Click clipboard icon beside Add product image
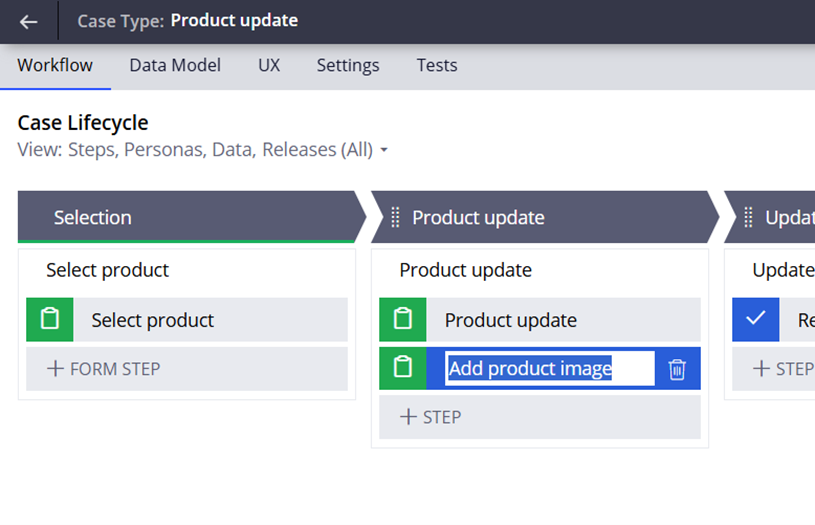Viewport: 815px width, 525px height. click(402, 368)
